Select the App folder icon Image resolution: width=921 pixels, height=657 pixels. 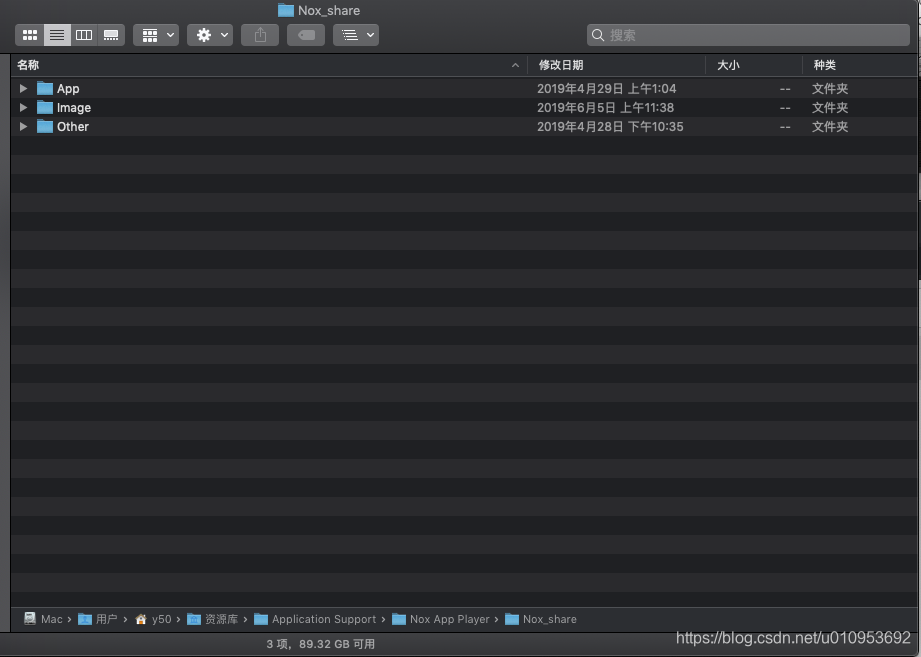[45, 88]
